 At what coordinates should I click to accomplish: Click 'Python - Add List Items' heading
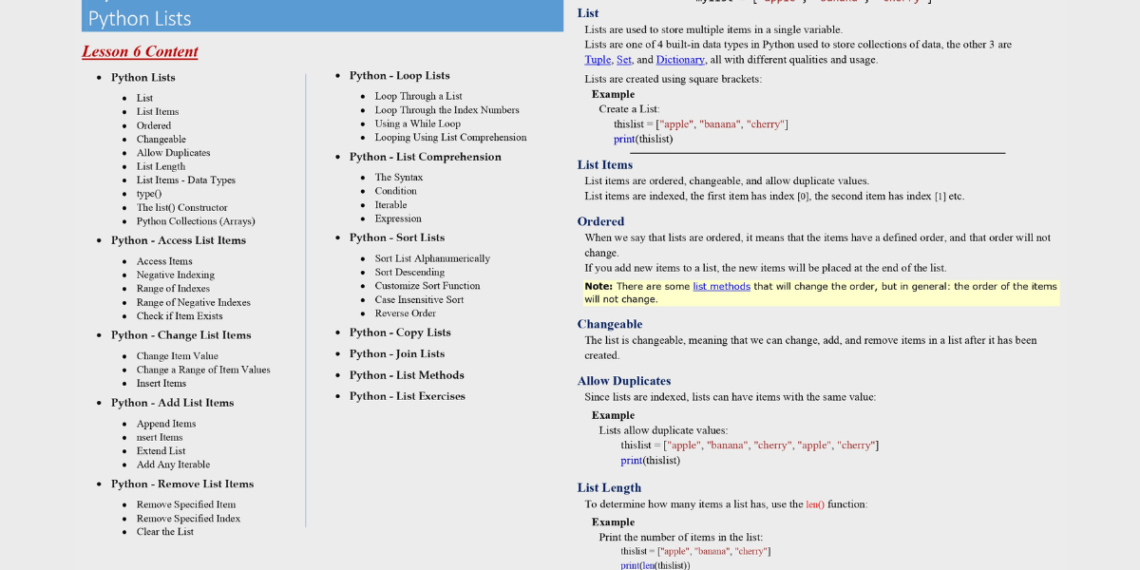click(x=172, y=403)
